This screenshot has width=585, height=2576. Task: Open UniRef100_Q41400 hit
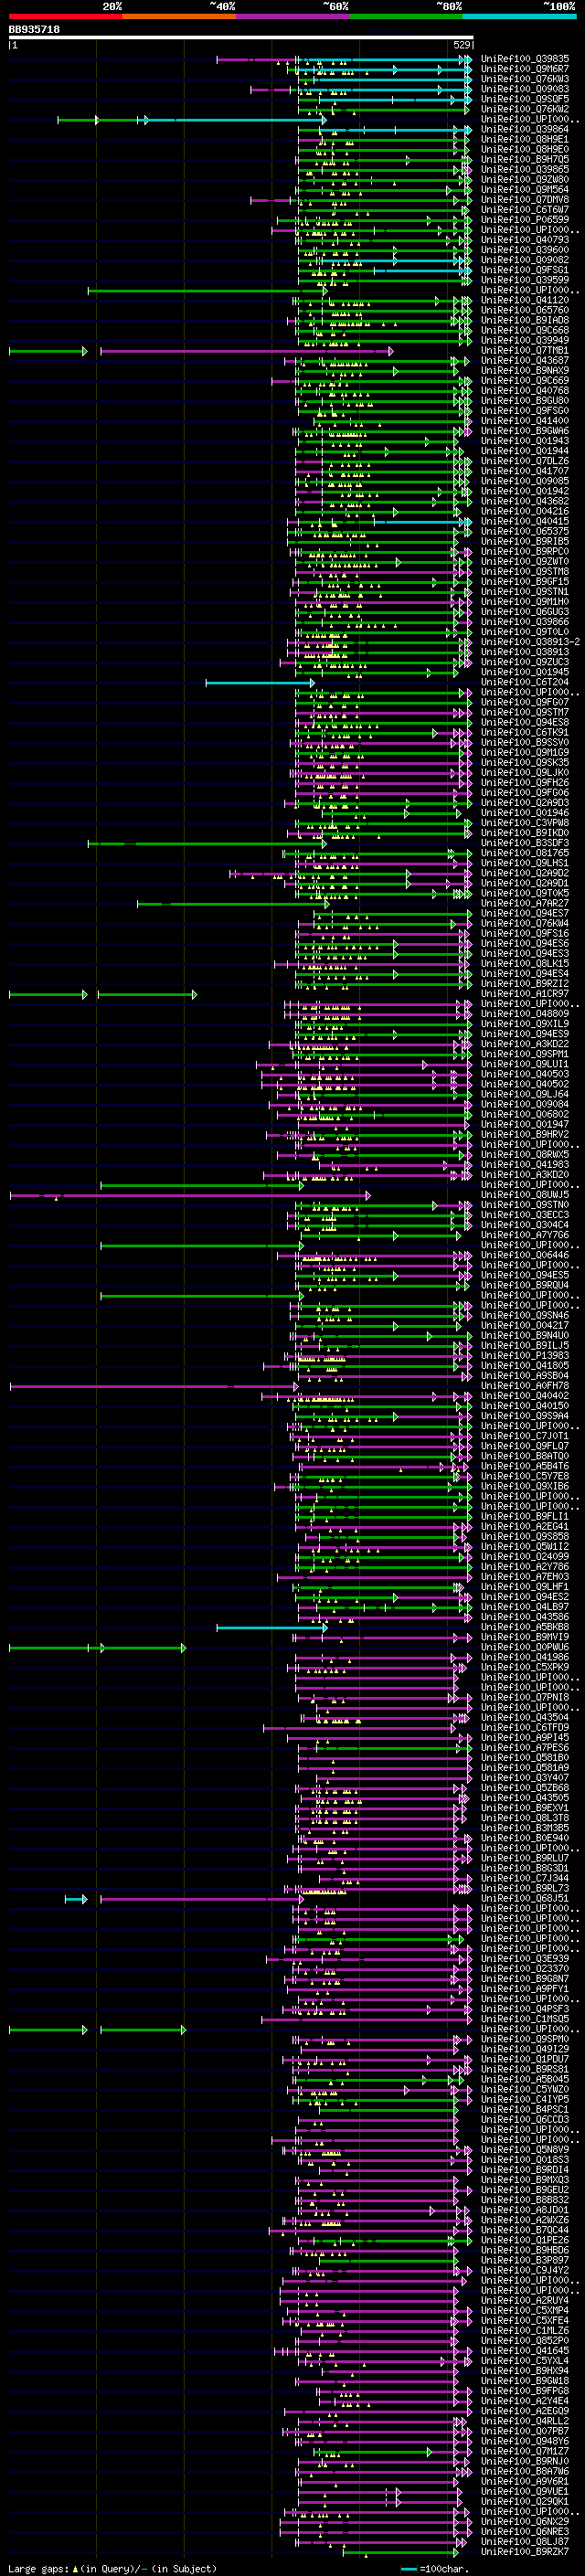(525, 421)
